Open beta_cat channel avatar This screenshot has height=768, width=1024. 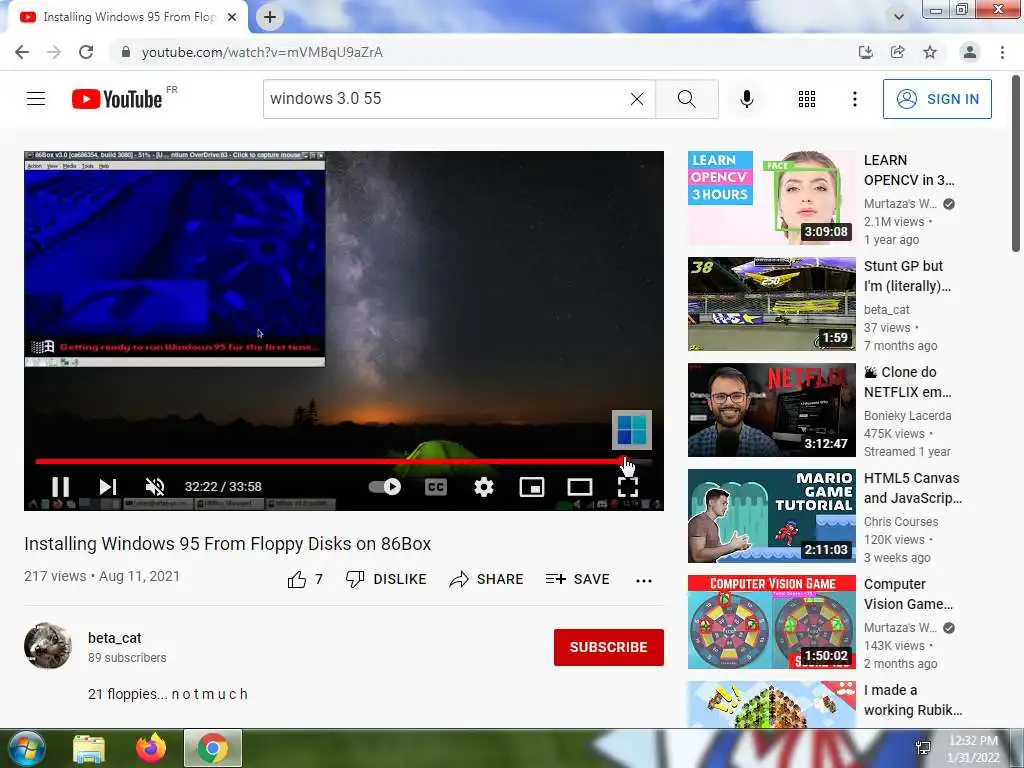(48, 646)
